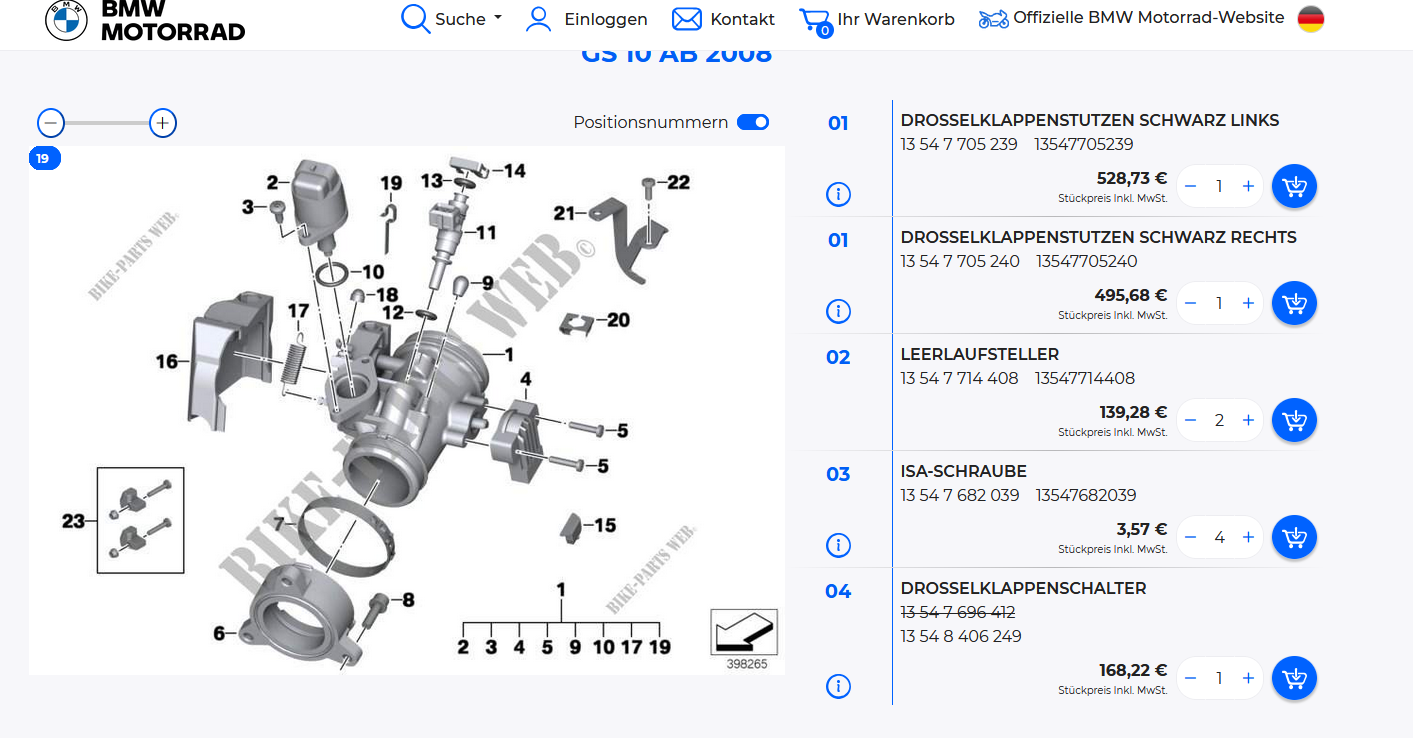Expand the Suche dropdown arrow
Image resolution: width=1413 pixels, height=738 pixels.
[x=498, y=18]
